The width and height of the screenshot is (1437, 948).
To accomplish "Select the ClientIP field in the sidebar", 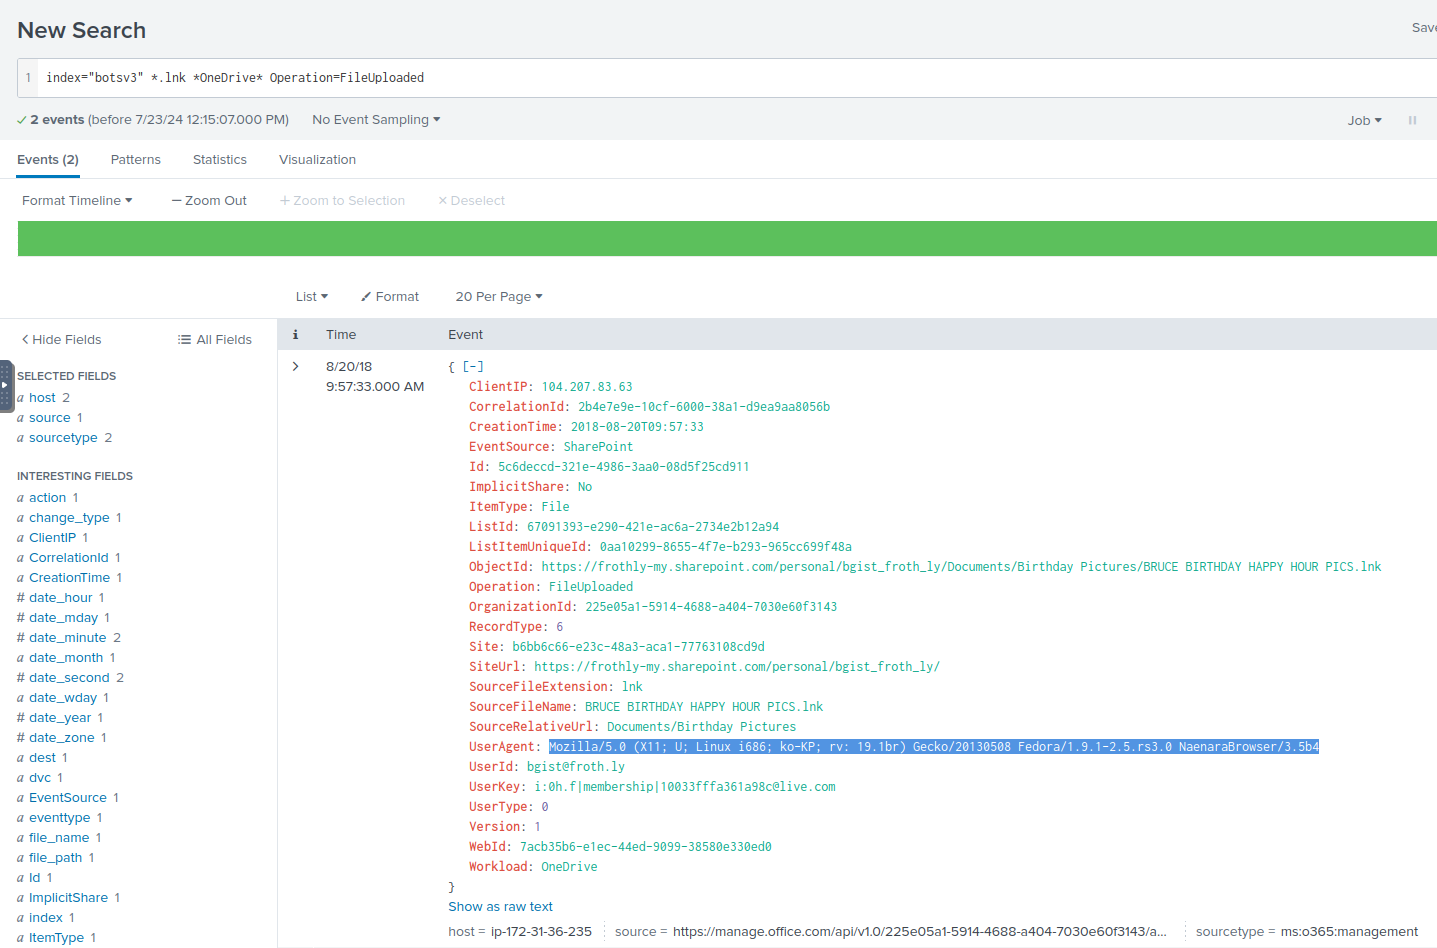I will 52,538.
